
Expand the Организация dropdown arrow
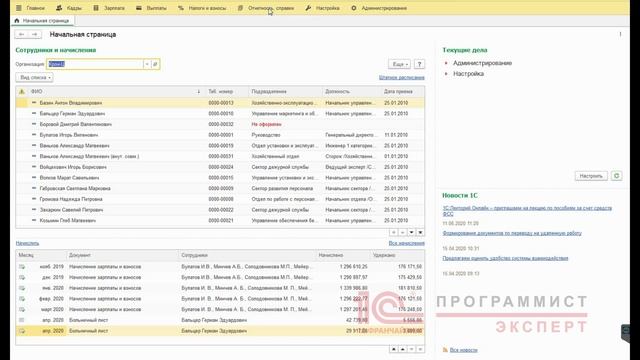[x=147, y=64]
